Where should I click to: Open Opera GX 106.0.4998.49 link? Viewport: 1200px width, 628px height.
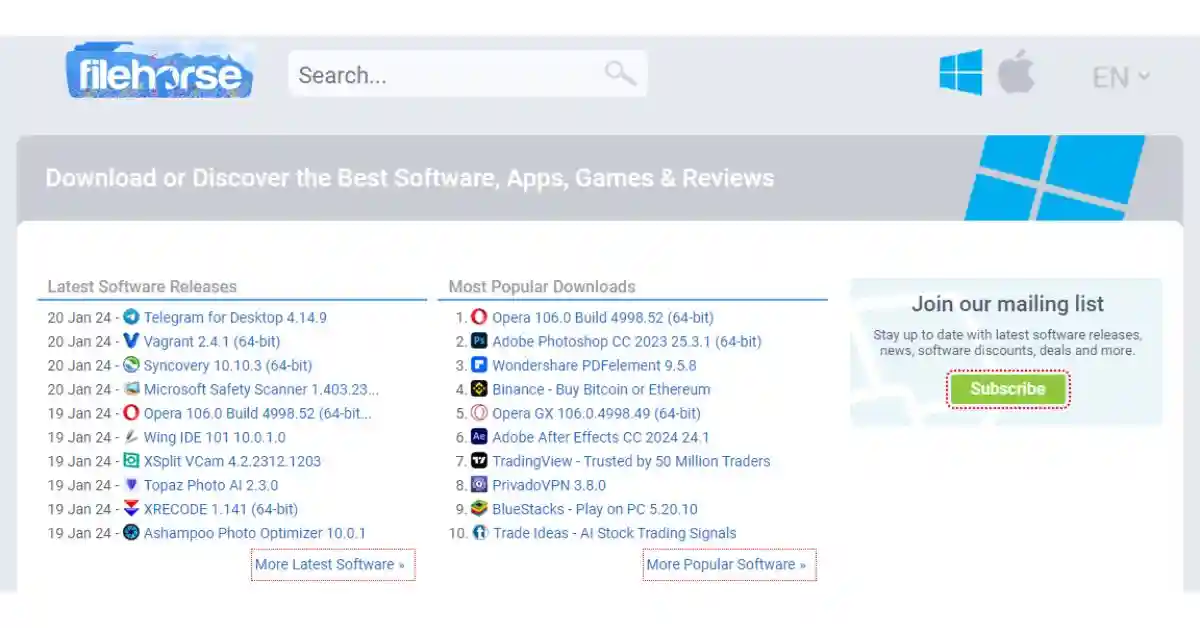[596, 413]
